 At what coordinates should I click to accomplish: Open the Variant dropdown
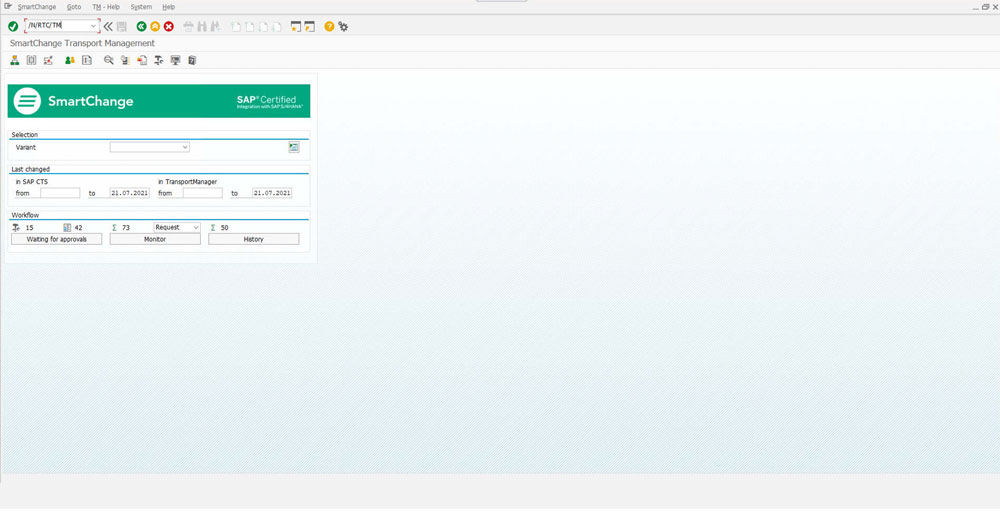click(150, 147)
